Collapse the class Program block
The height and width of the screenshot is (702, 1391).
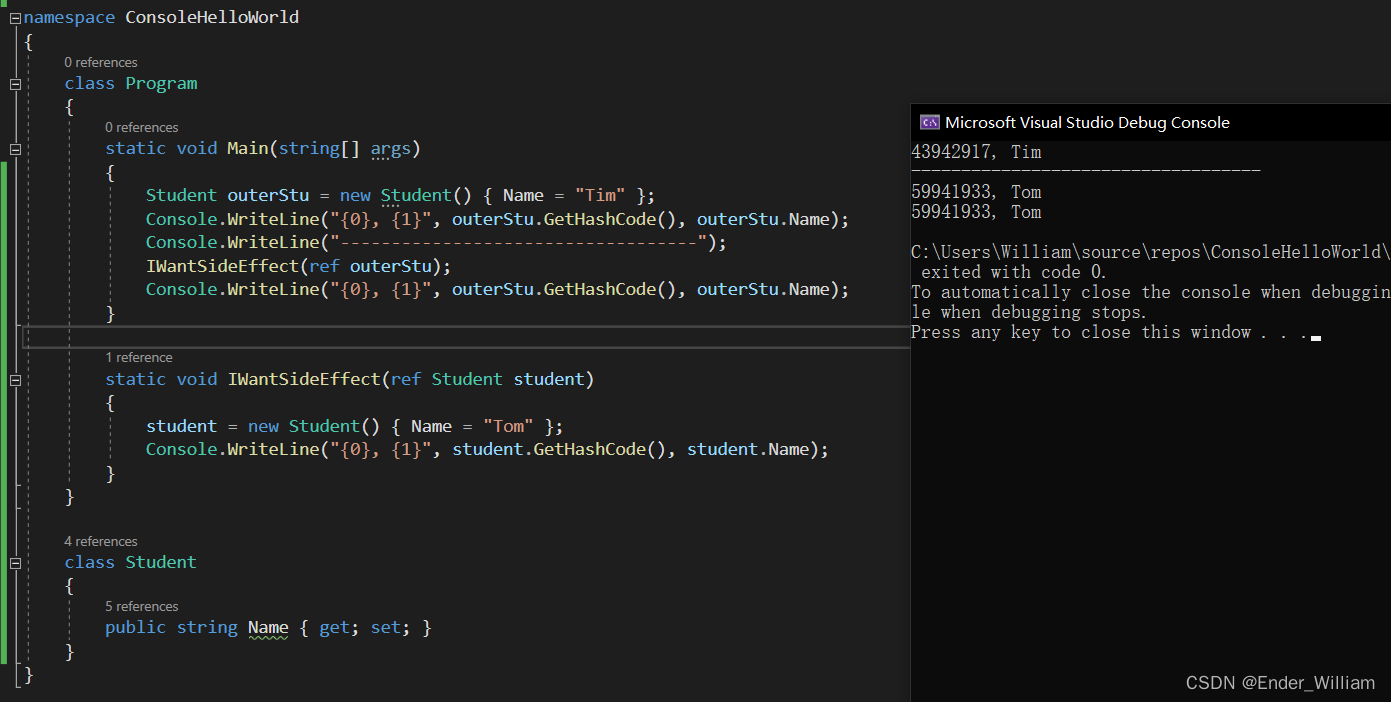15,84
